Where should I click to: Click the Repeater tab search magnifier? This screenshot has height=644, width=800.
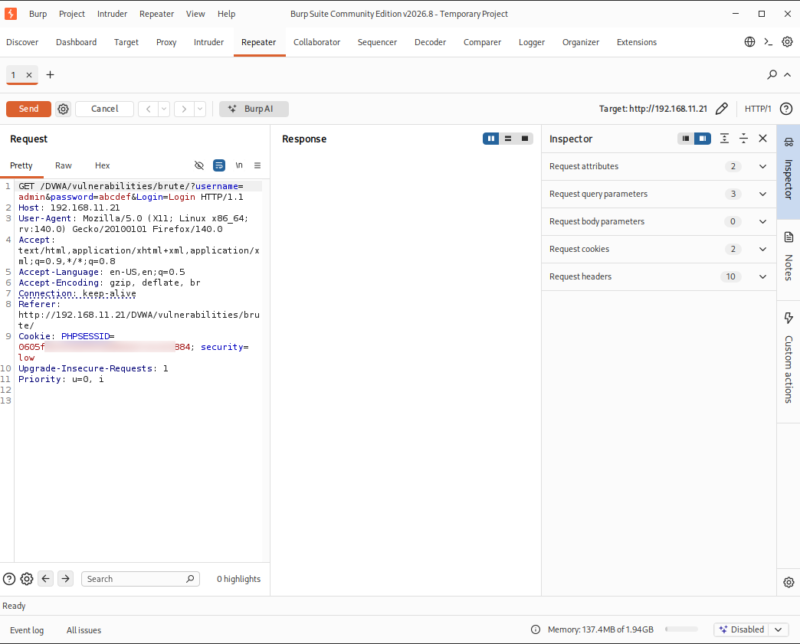click(772, 75)
